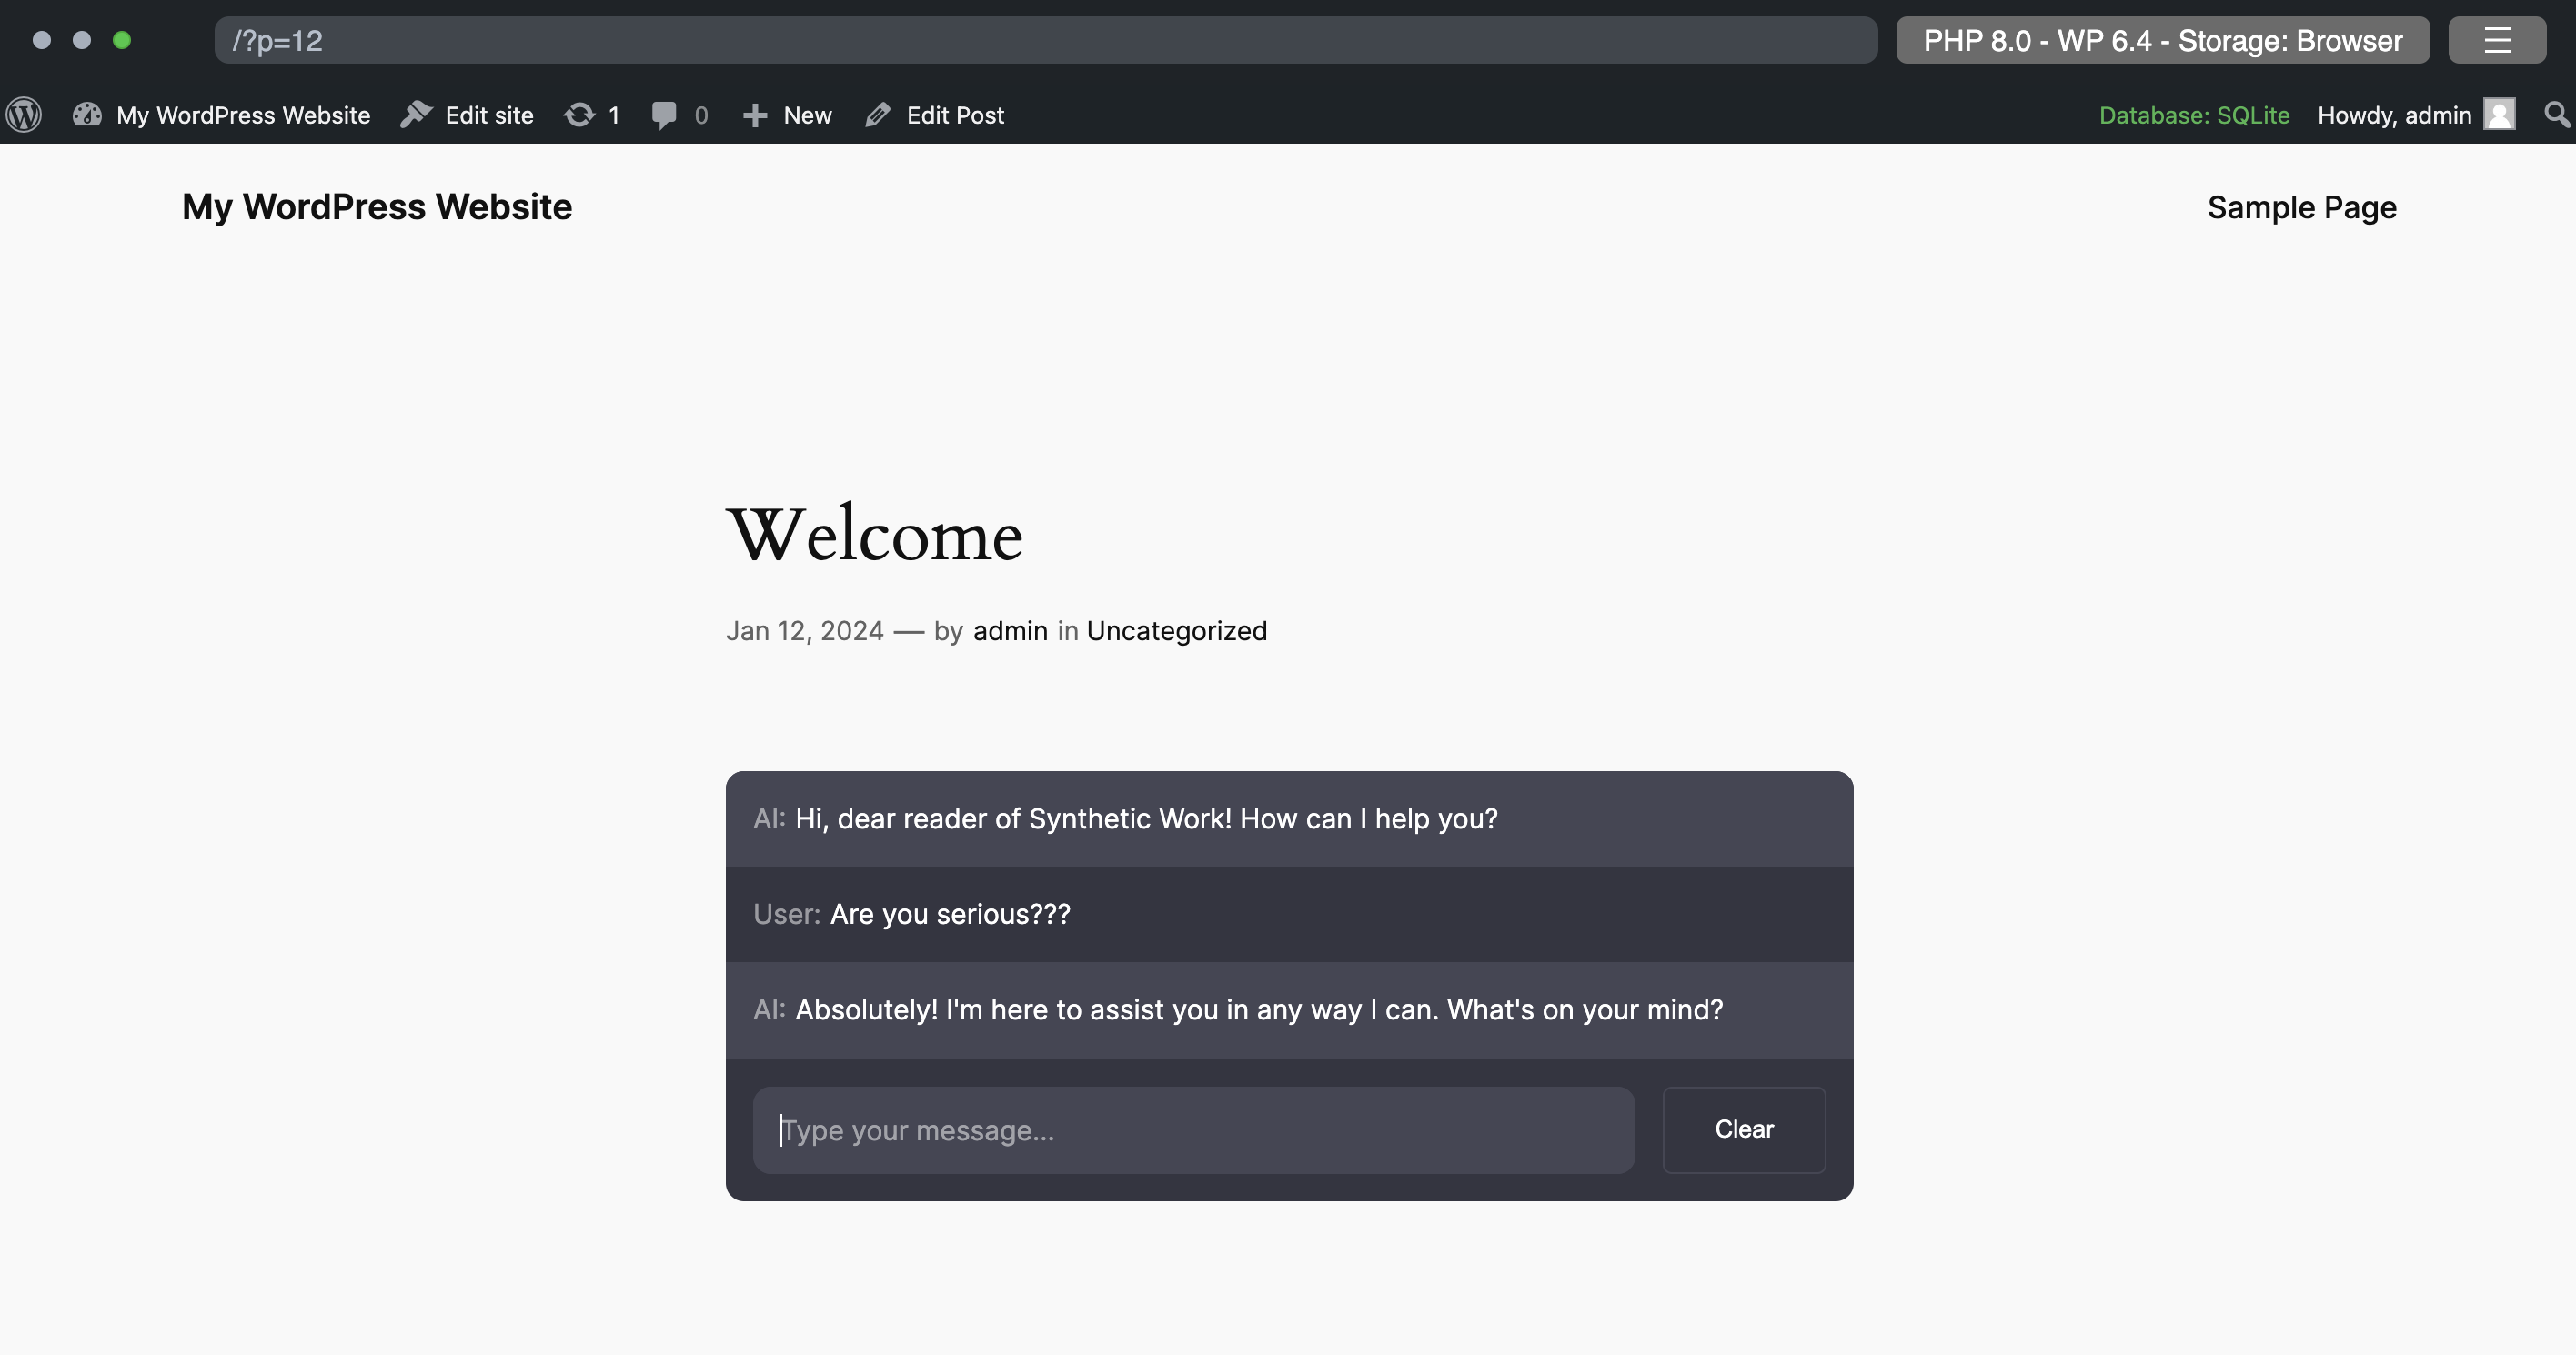Click updates count '1' in admin bar
This screenshot has height=1355, width=2576.
614,115
